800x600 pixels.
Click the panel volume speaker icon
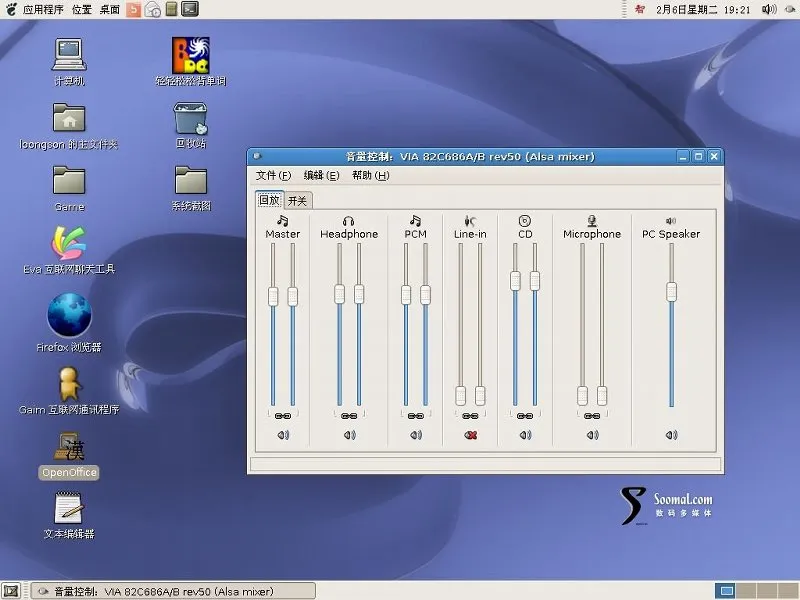click(x=769, y=9)
